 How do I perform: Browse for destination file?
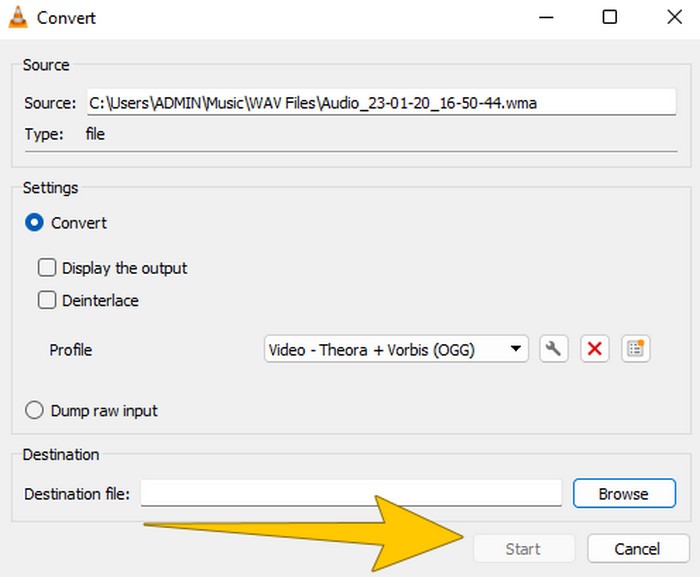pyautogui.click(x=625, y=493)
